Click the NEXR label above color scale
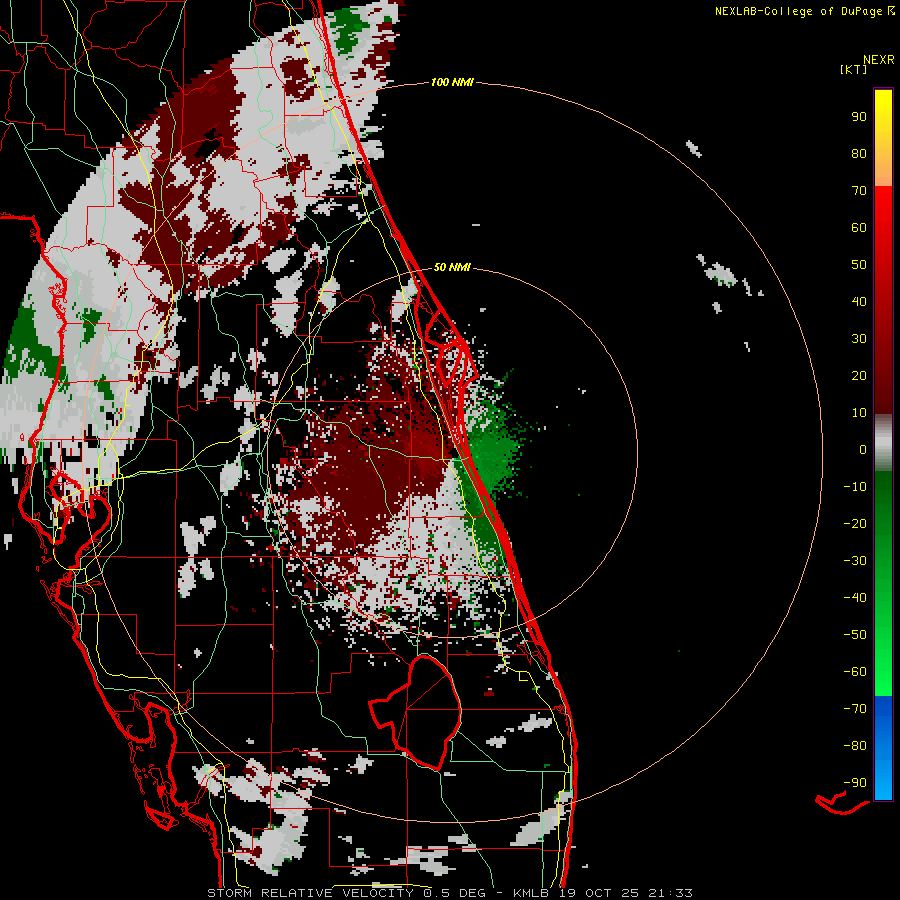 point(879,60)
